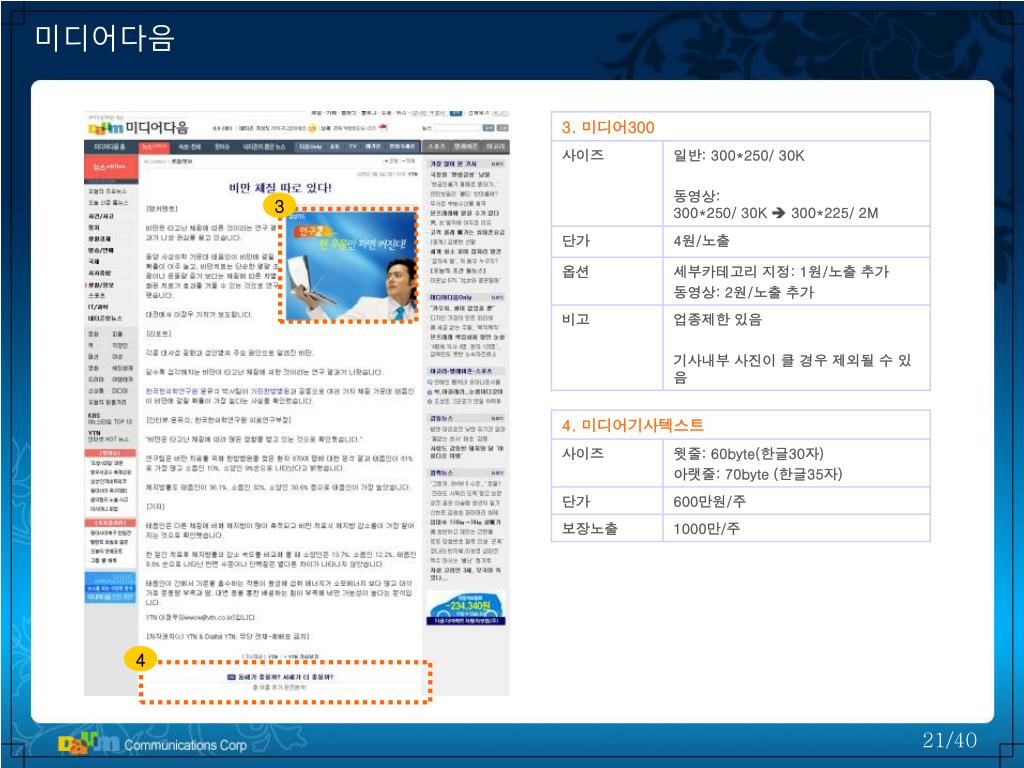Click the heading 4. 미디어기사텍스트

tap(633, 426)
